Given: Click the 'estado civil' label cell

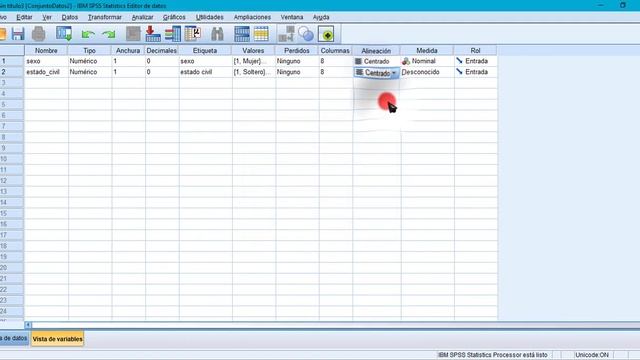Looking at the screenshot, I should click(x=205, y=72).
